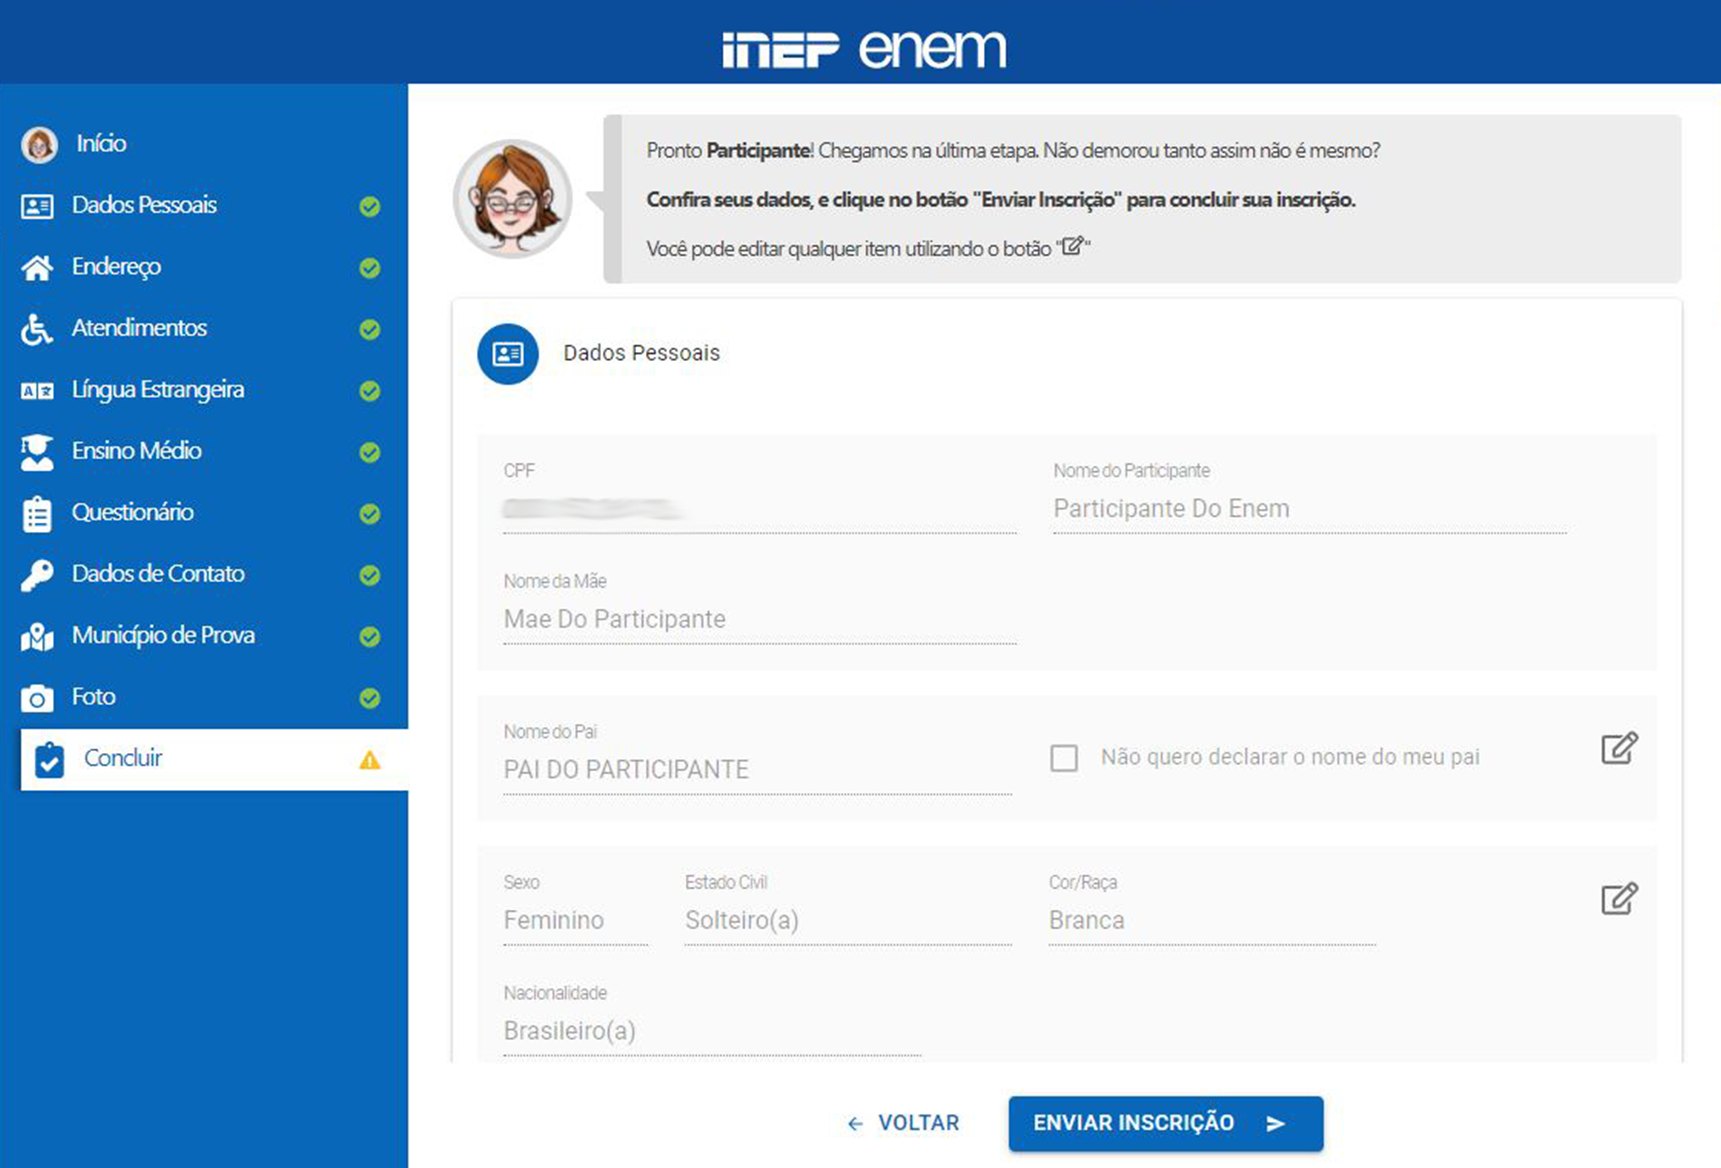1721x1168 pixels.
Task: Click the VOLTAR button
Action: click(x=903, y=1123)
